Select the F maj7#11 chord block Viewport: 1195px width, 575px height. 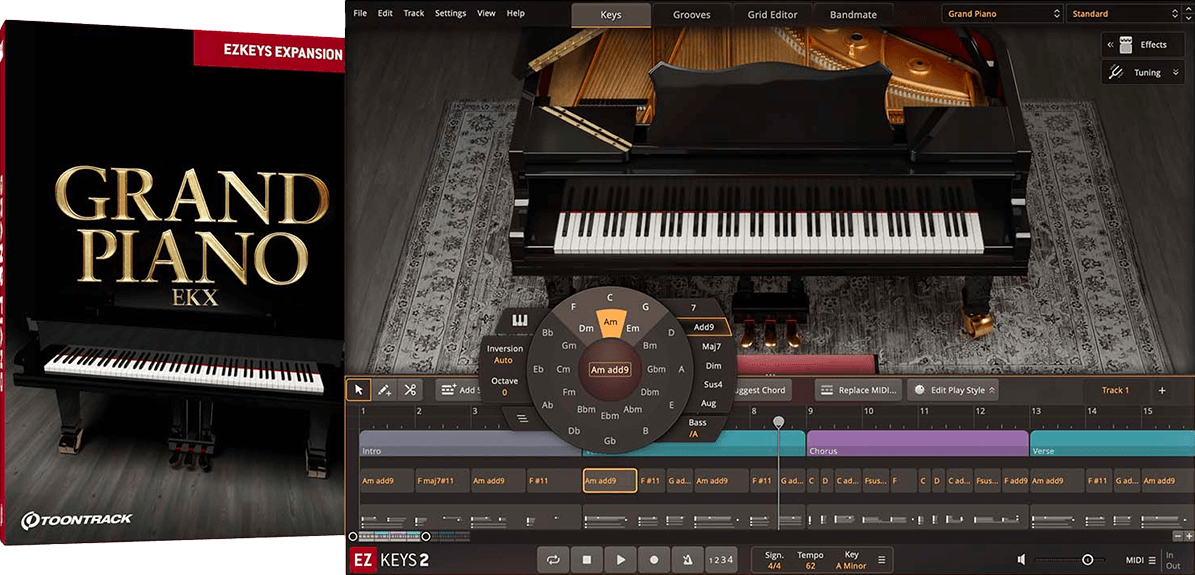(442, 481)
